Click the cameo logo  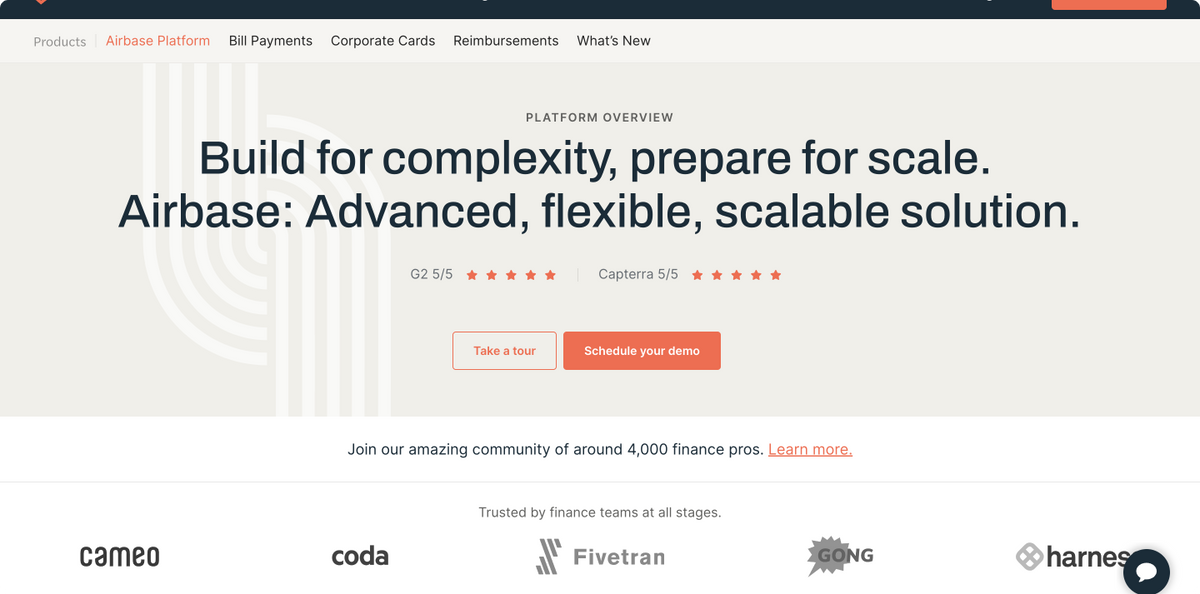[120, 557]
